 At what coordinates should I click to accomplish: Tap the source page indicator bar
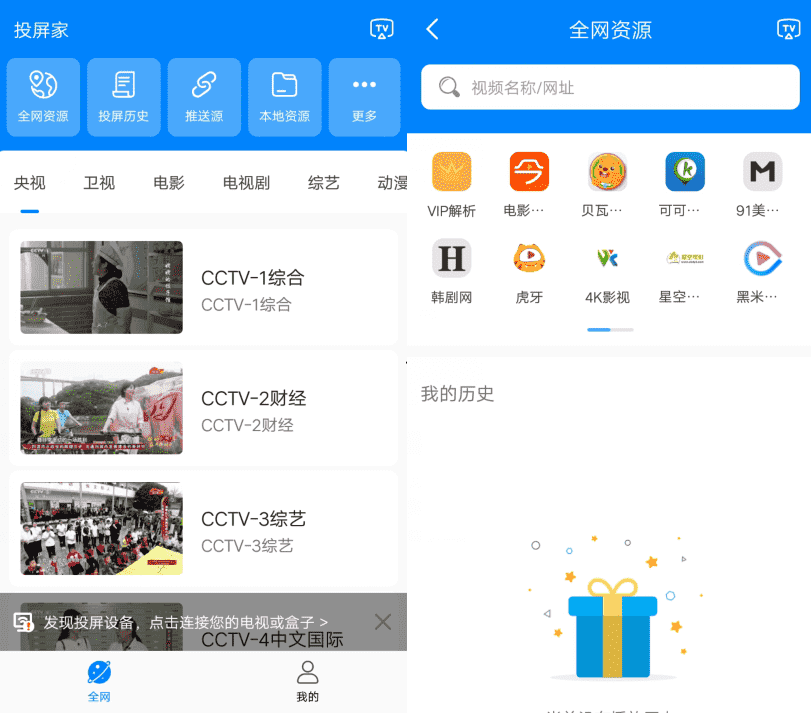click(x=610, y=329)
